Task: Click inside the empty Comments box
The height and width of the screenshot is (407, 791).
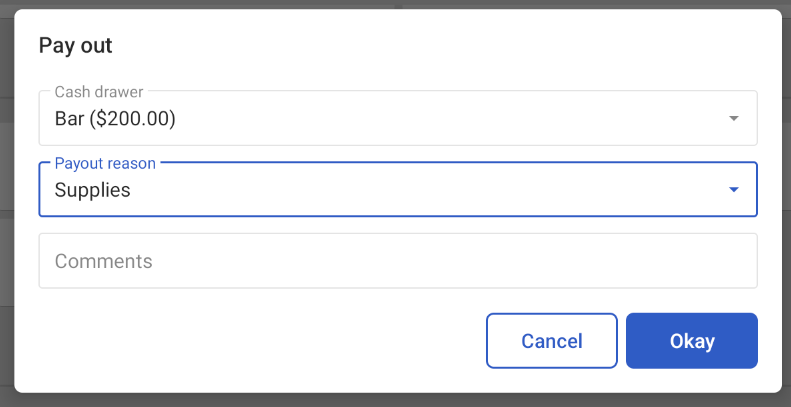Action: click(x=398, y=261)
